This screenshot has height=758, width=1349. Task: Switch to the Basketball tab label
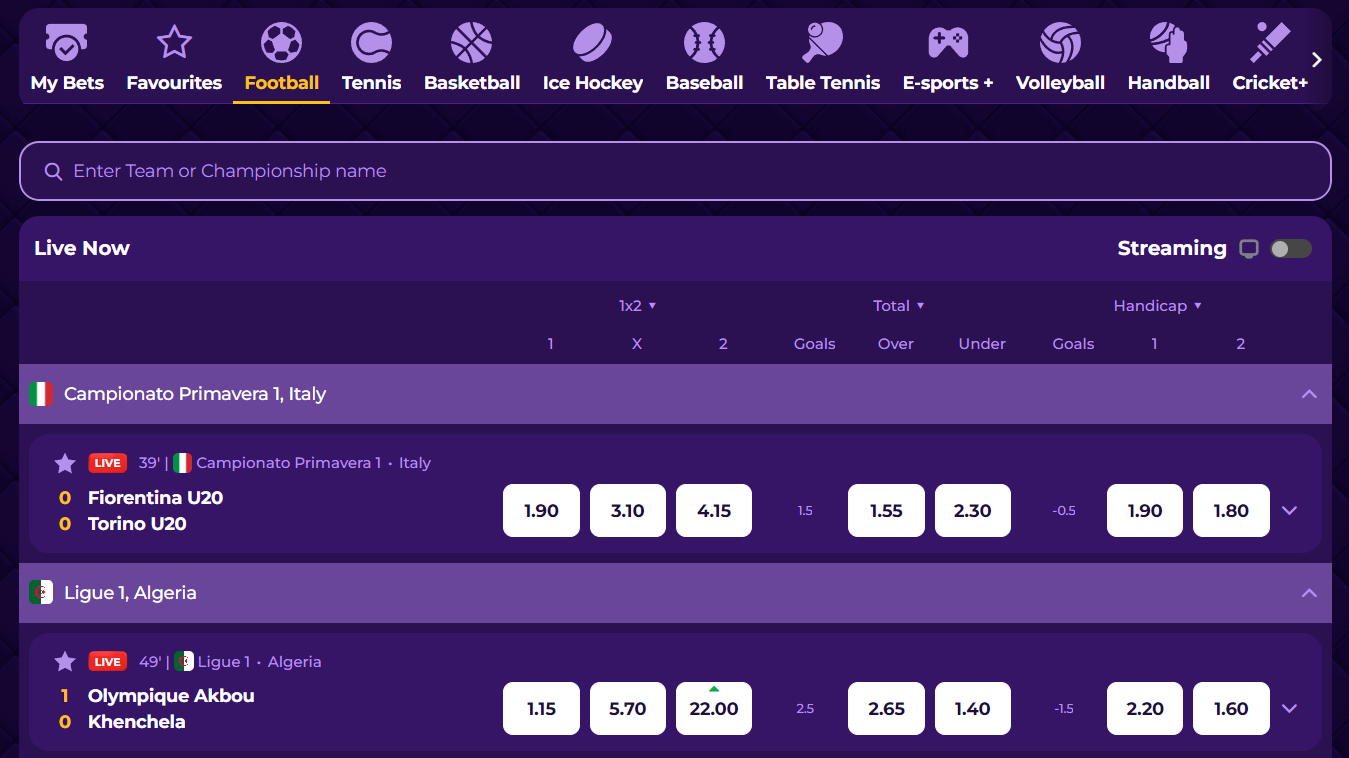coord(472,83)
